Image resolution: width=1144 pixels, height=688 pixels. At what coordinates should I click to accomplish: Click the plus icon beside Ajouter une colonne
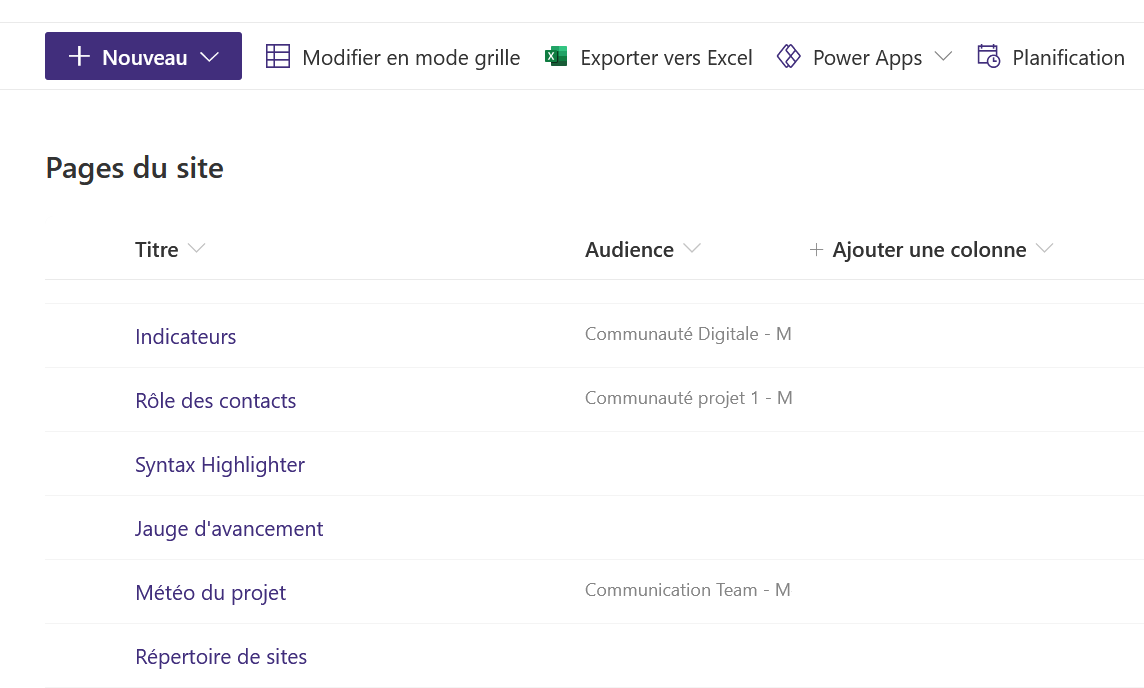[816, 250]
